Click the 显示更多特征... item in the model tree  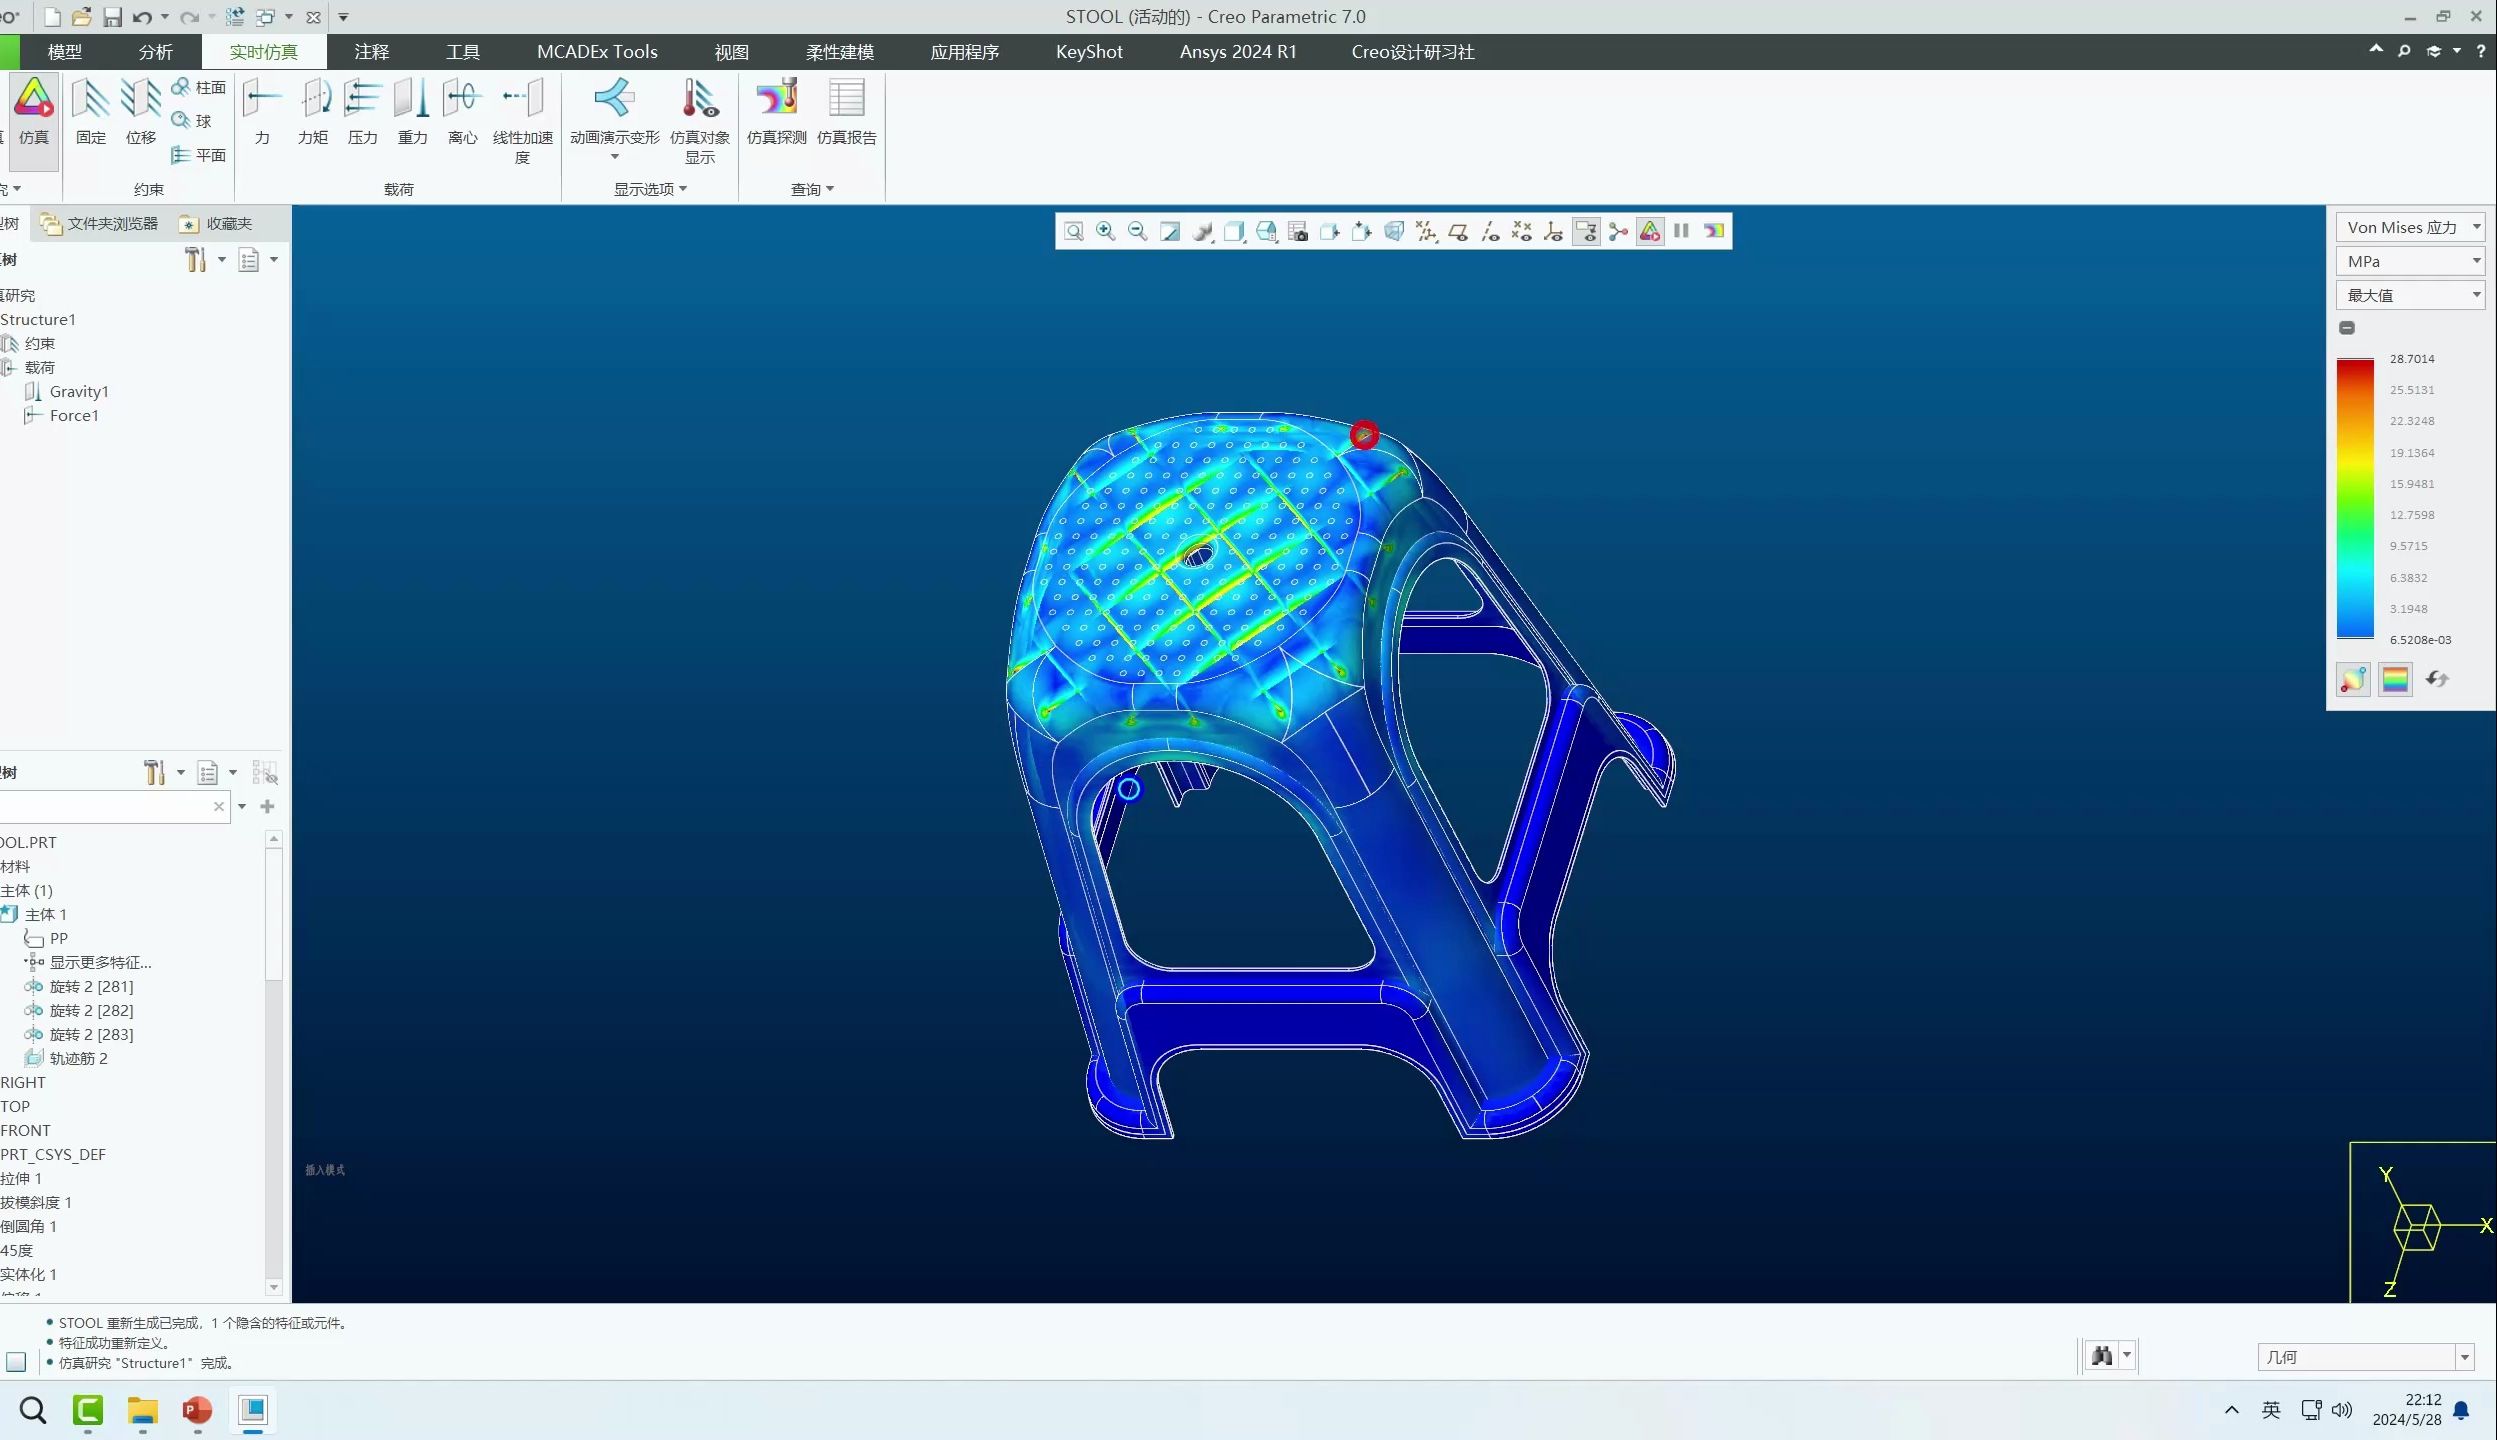100,963
